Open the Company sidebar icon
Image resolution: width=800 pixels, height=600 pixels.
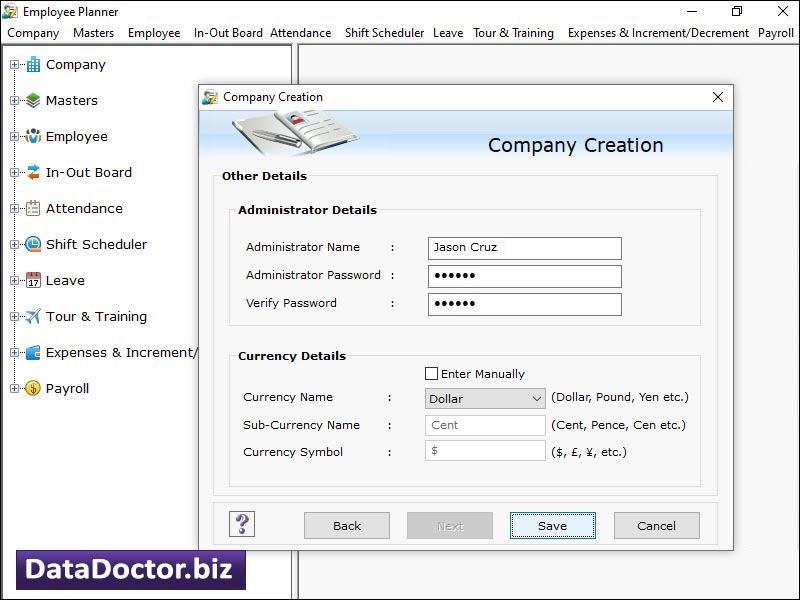(x=33, y=64)
